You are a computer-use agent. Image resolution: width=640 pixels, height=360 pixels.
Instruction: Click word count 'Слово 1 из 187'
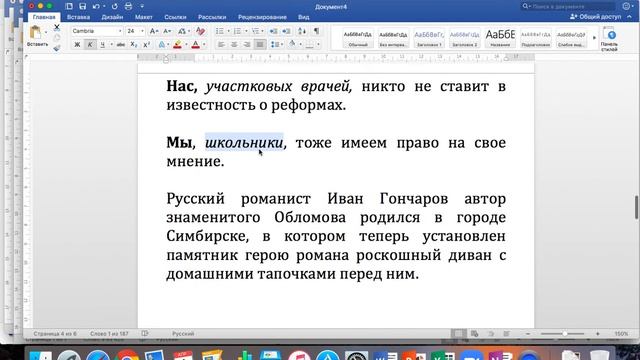pyautogui.click(x=109, y=333)
